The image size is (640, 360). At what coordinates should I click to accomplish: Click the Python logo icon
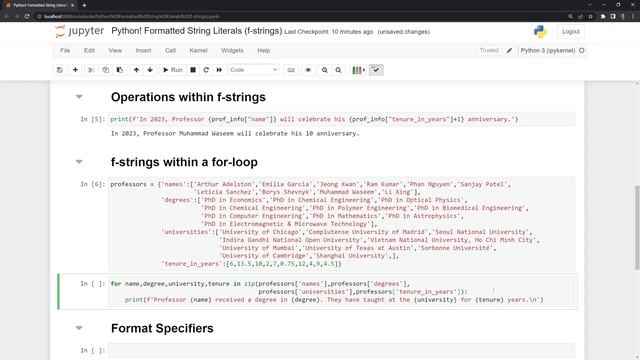[540, 31]
